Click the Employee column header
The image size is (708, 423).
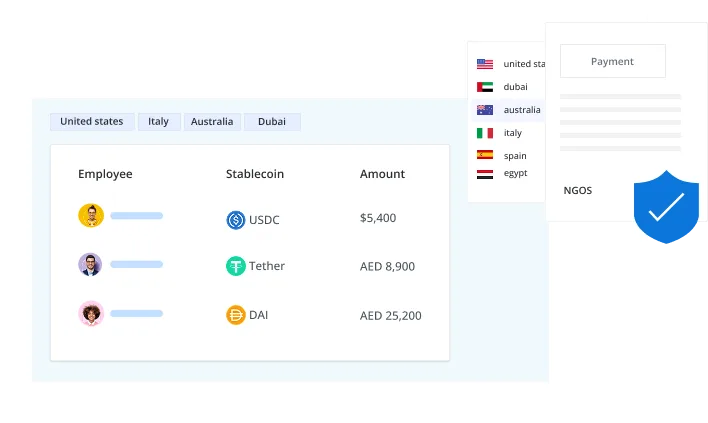(105, 174)
